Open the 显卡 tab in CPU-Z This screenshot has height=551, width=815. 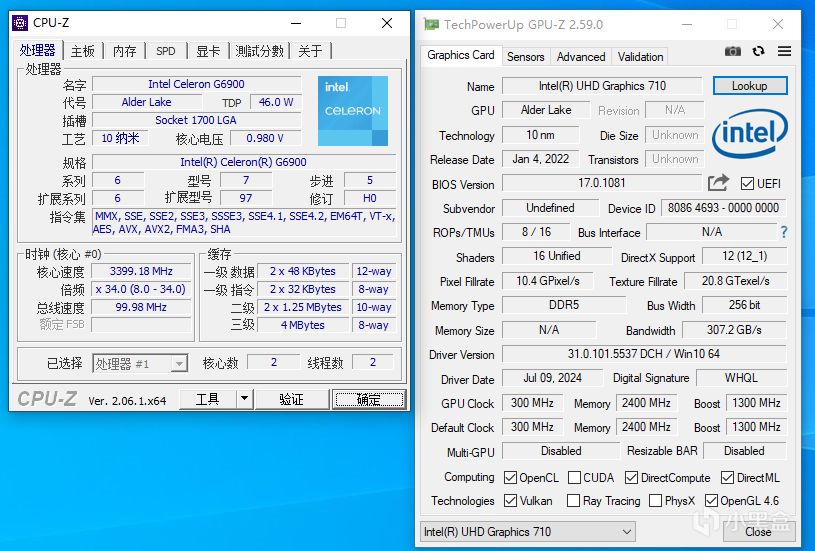click(207, 51)
